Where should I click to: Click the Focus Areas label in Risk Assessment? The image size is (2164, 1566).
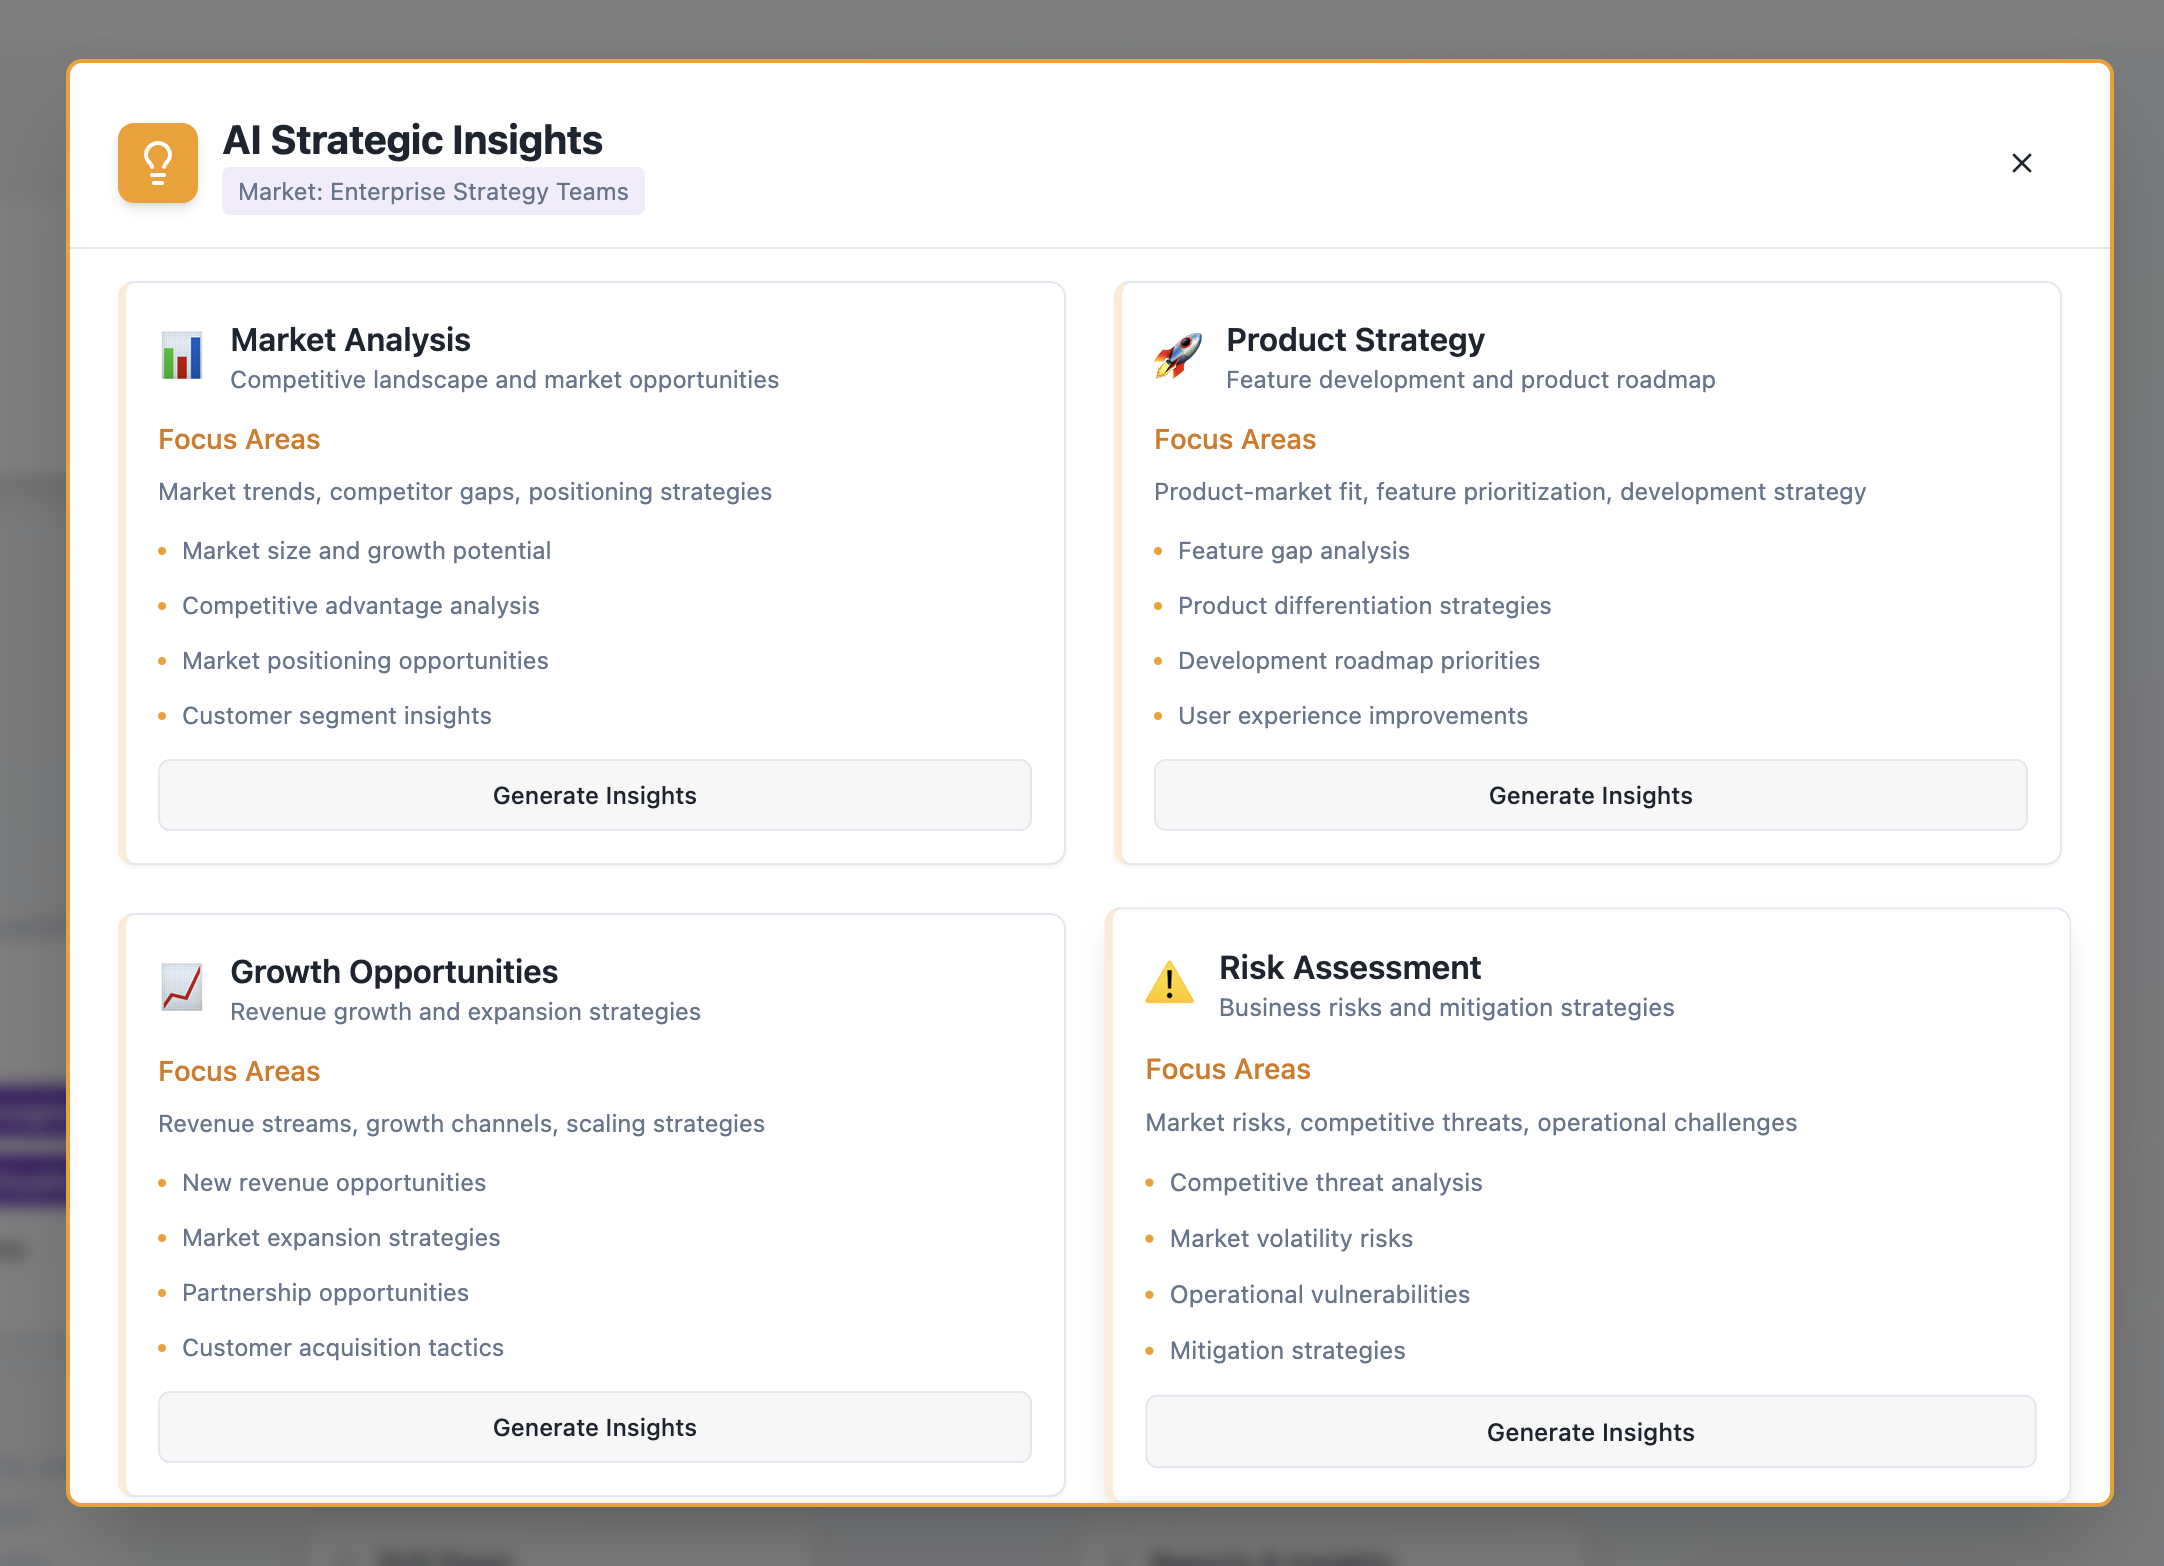click(1227, 1069)
